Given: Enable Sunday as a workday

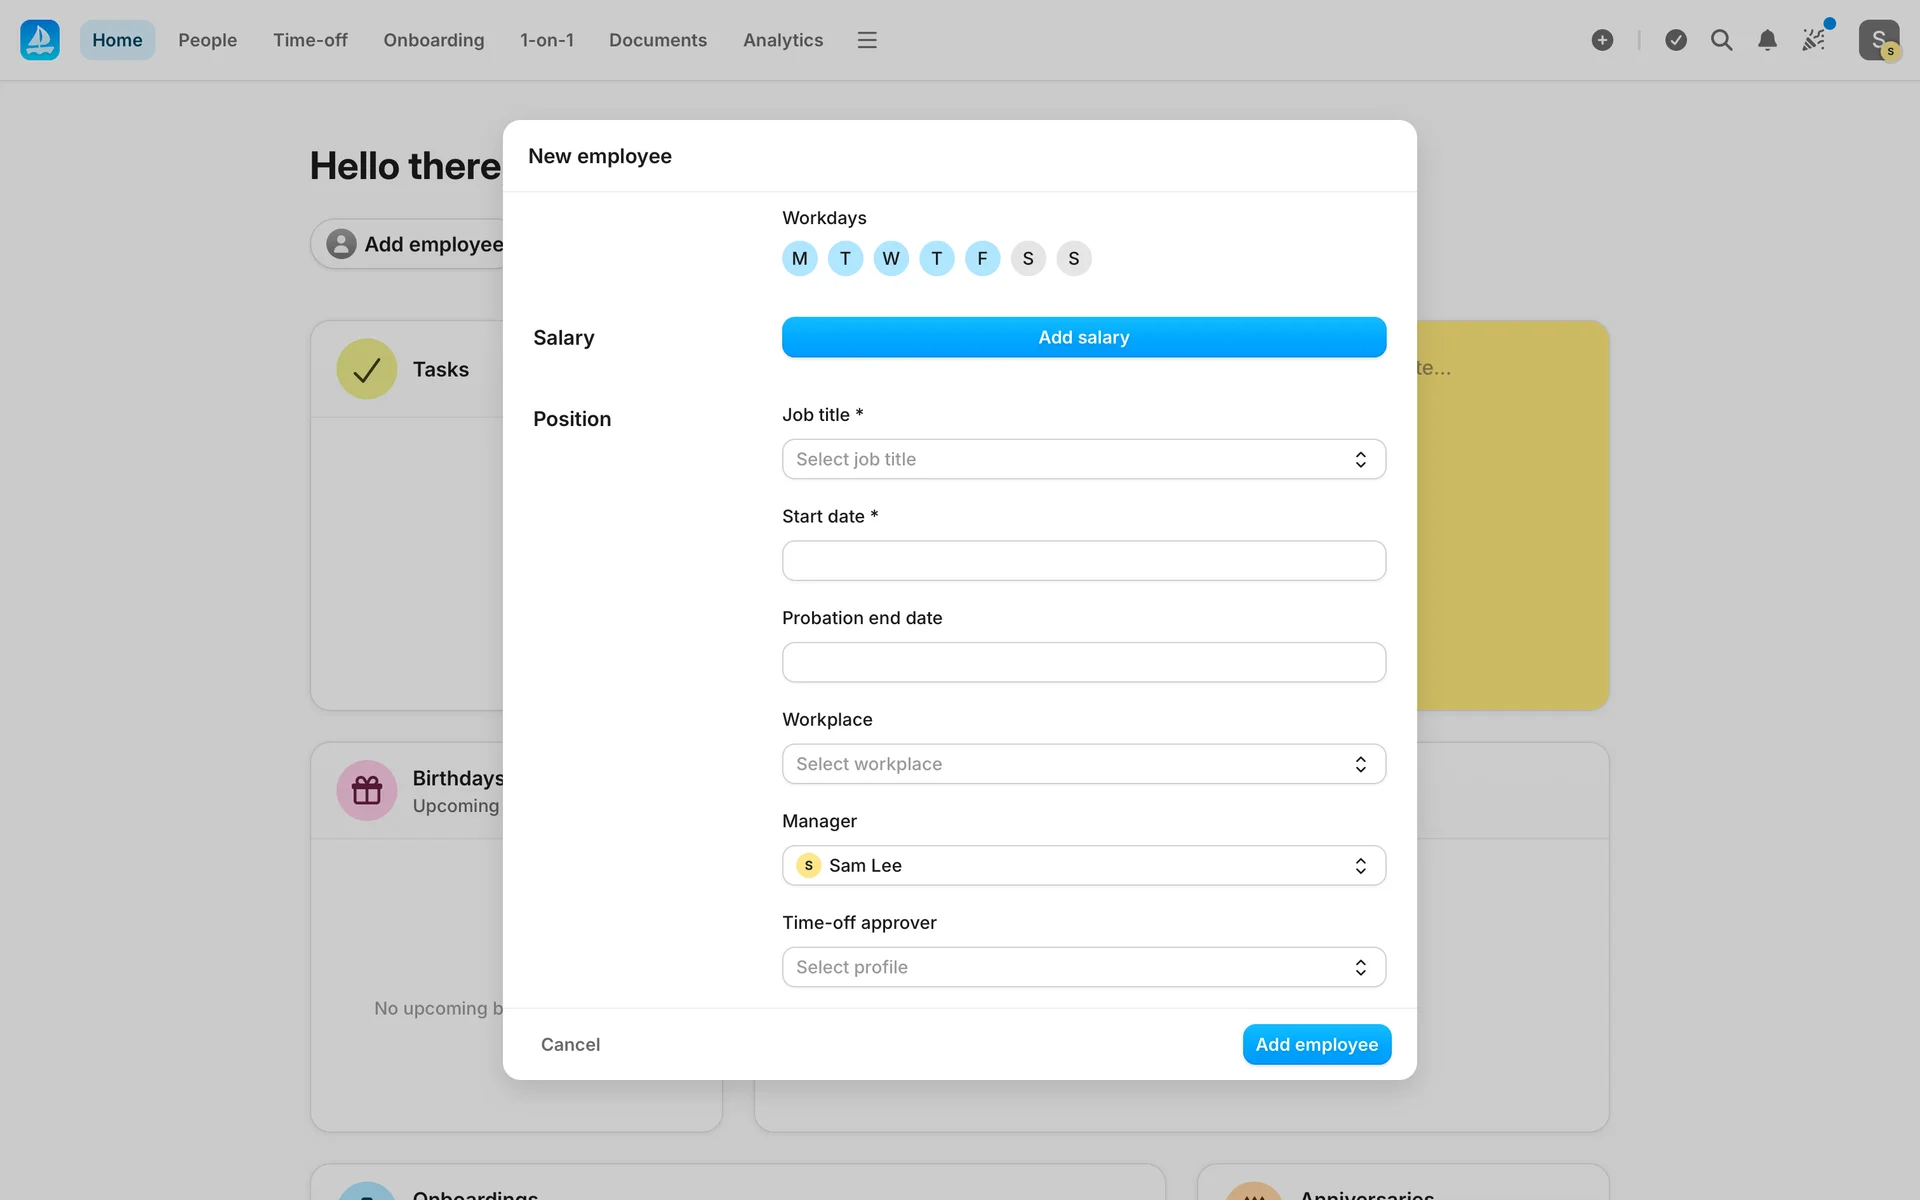Looking at the screenshot, I should point(1073,259).
